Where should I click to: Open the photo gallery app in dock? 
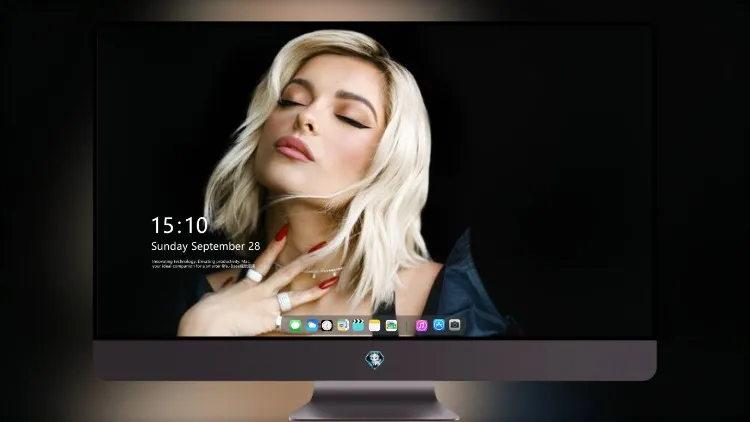[391, 326]
